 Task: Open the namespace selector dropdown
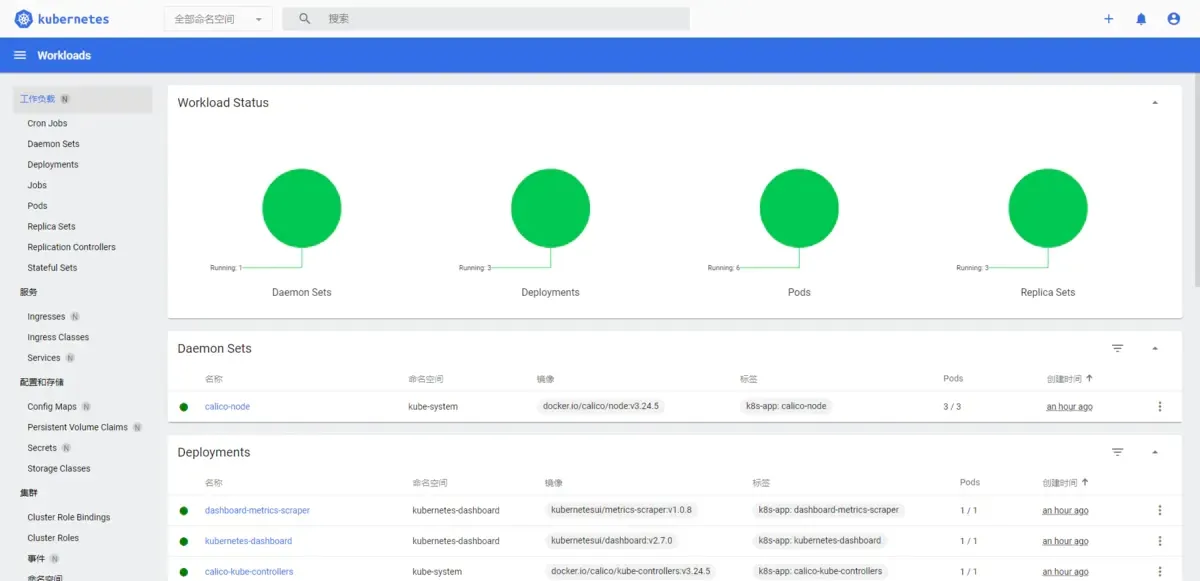(x=218, y=19)
